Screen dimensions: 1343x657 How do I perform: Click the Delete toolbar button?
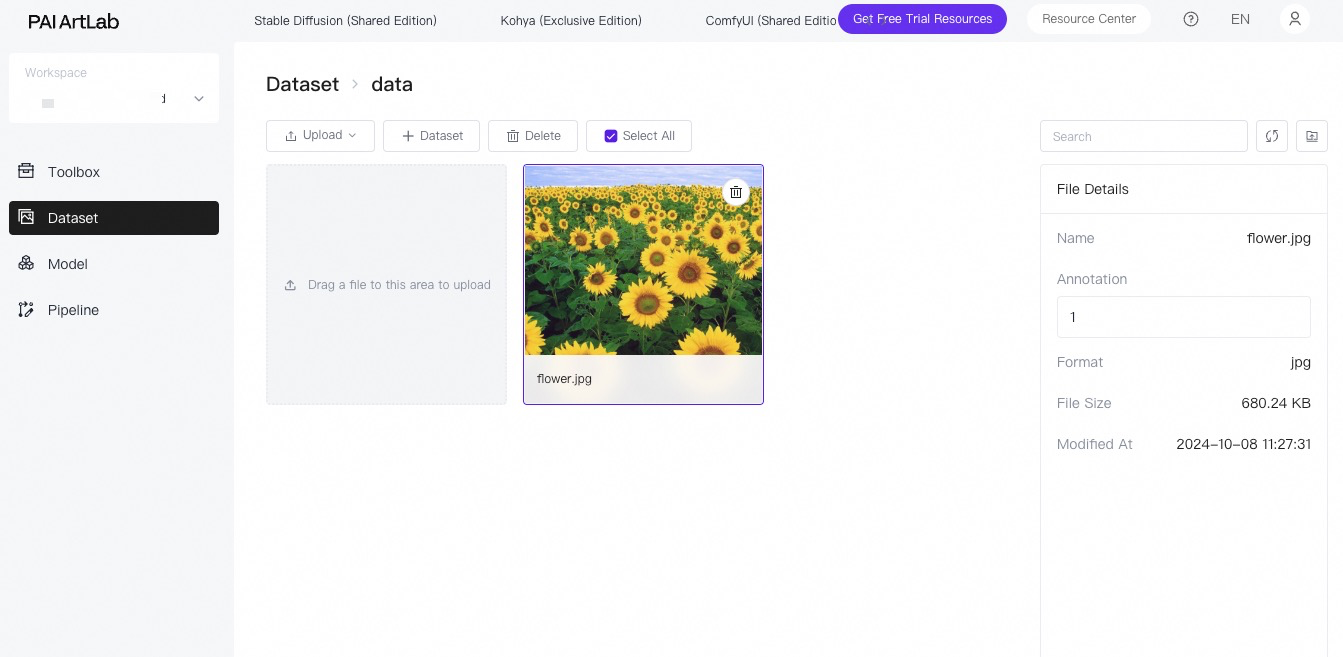point(533,136)
